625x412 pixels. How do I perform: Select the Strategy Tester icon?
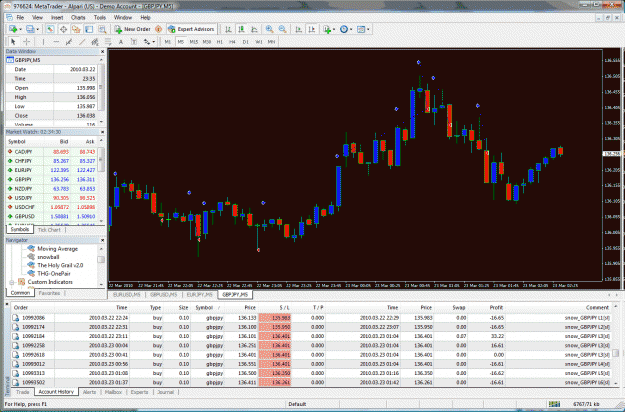(x=102, y=29)
